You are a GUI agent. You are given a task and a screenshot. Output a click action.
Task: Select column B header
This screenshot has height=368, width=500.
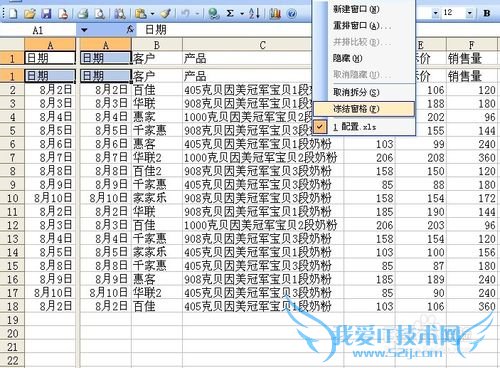pos(157,45)
